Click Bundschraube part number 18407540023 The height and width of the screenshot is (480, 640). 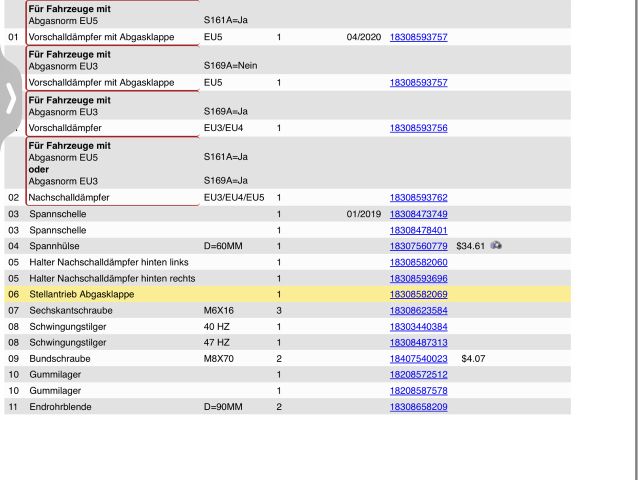418,358
